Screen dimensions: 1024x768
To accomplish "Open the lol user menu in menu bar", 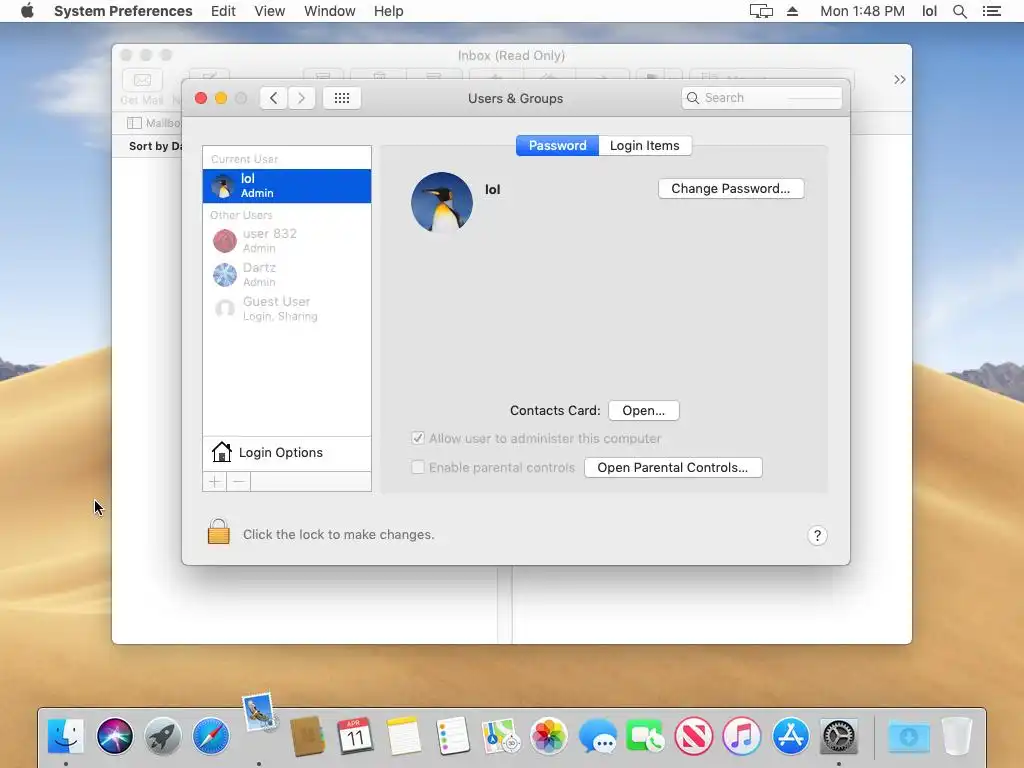I will point(929,11).
